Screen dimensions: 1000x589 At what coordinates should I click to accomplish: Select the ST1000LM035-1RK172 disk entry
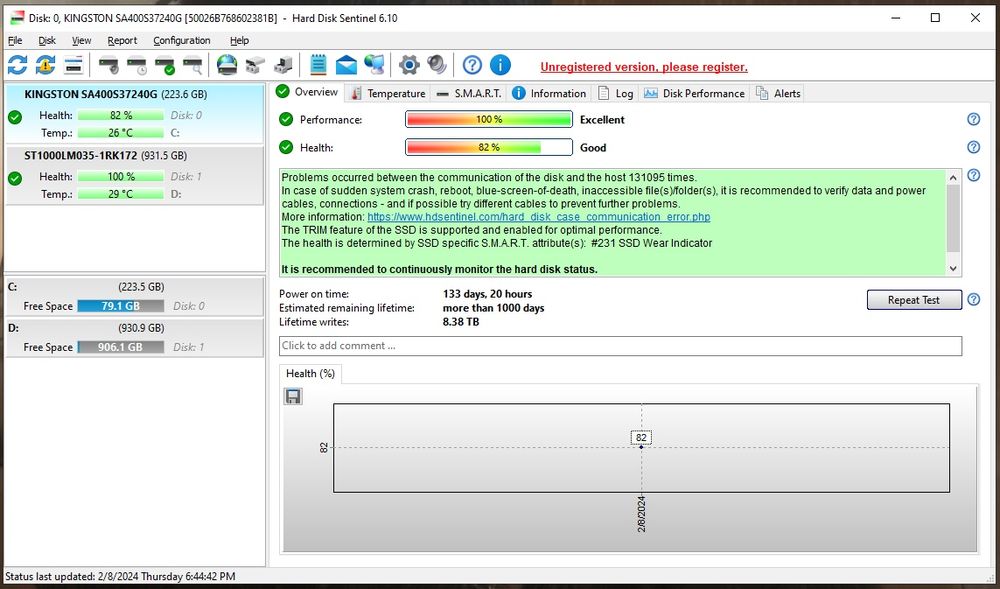134,175
